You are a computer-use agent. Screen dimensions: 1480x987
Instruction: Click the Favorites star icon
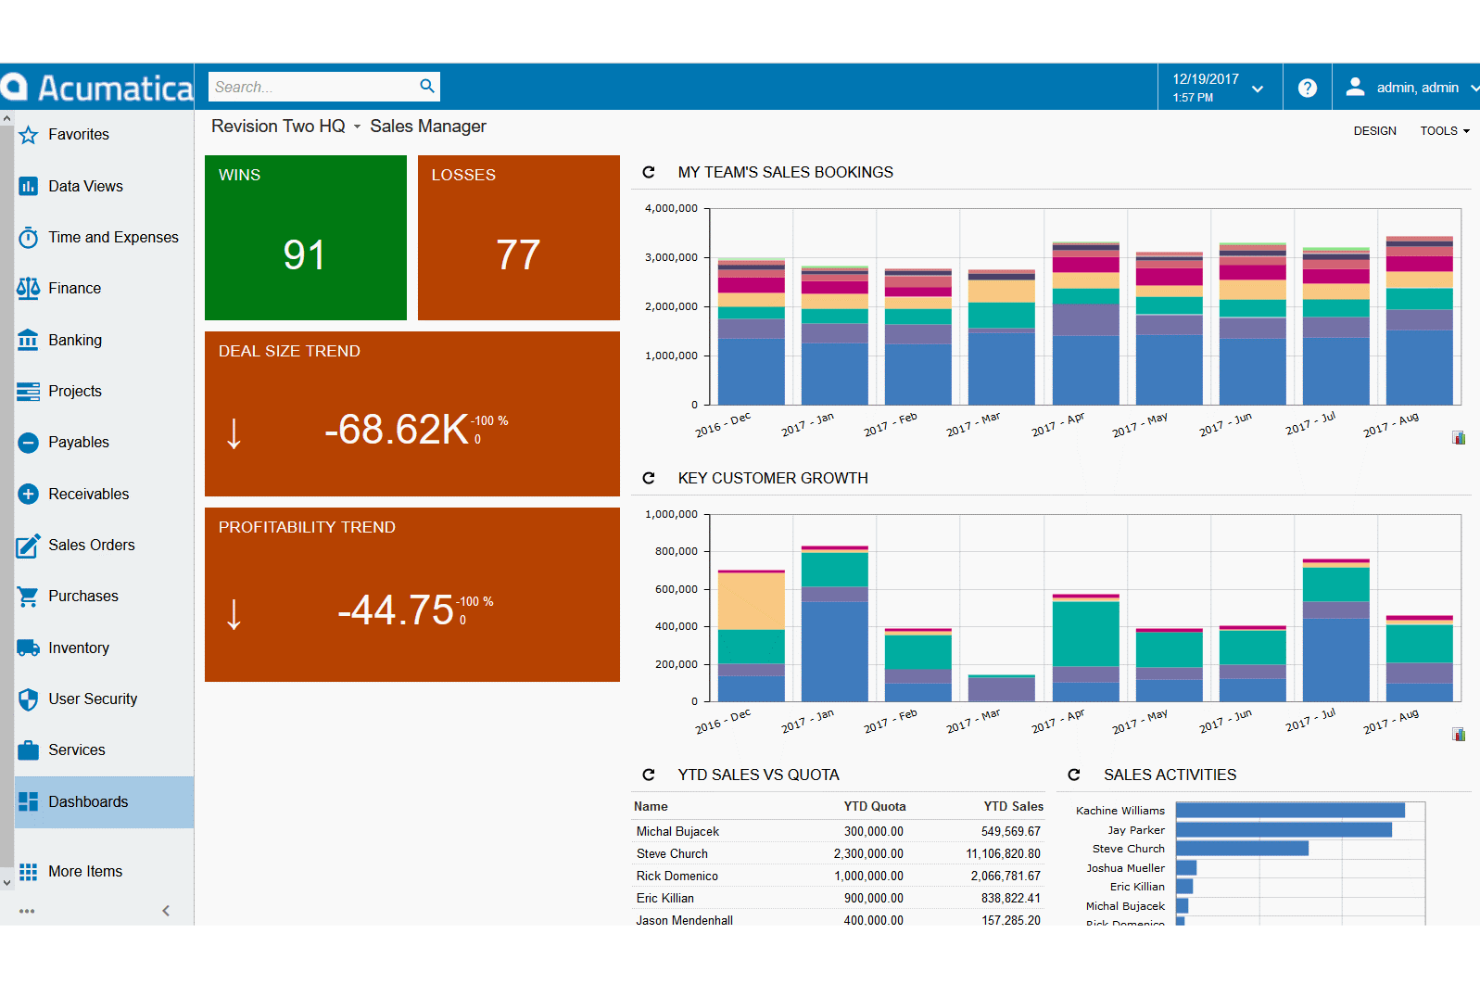pos(28,135)
